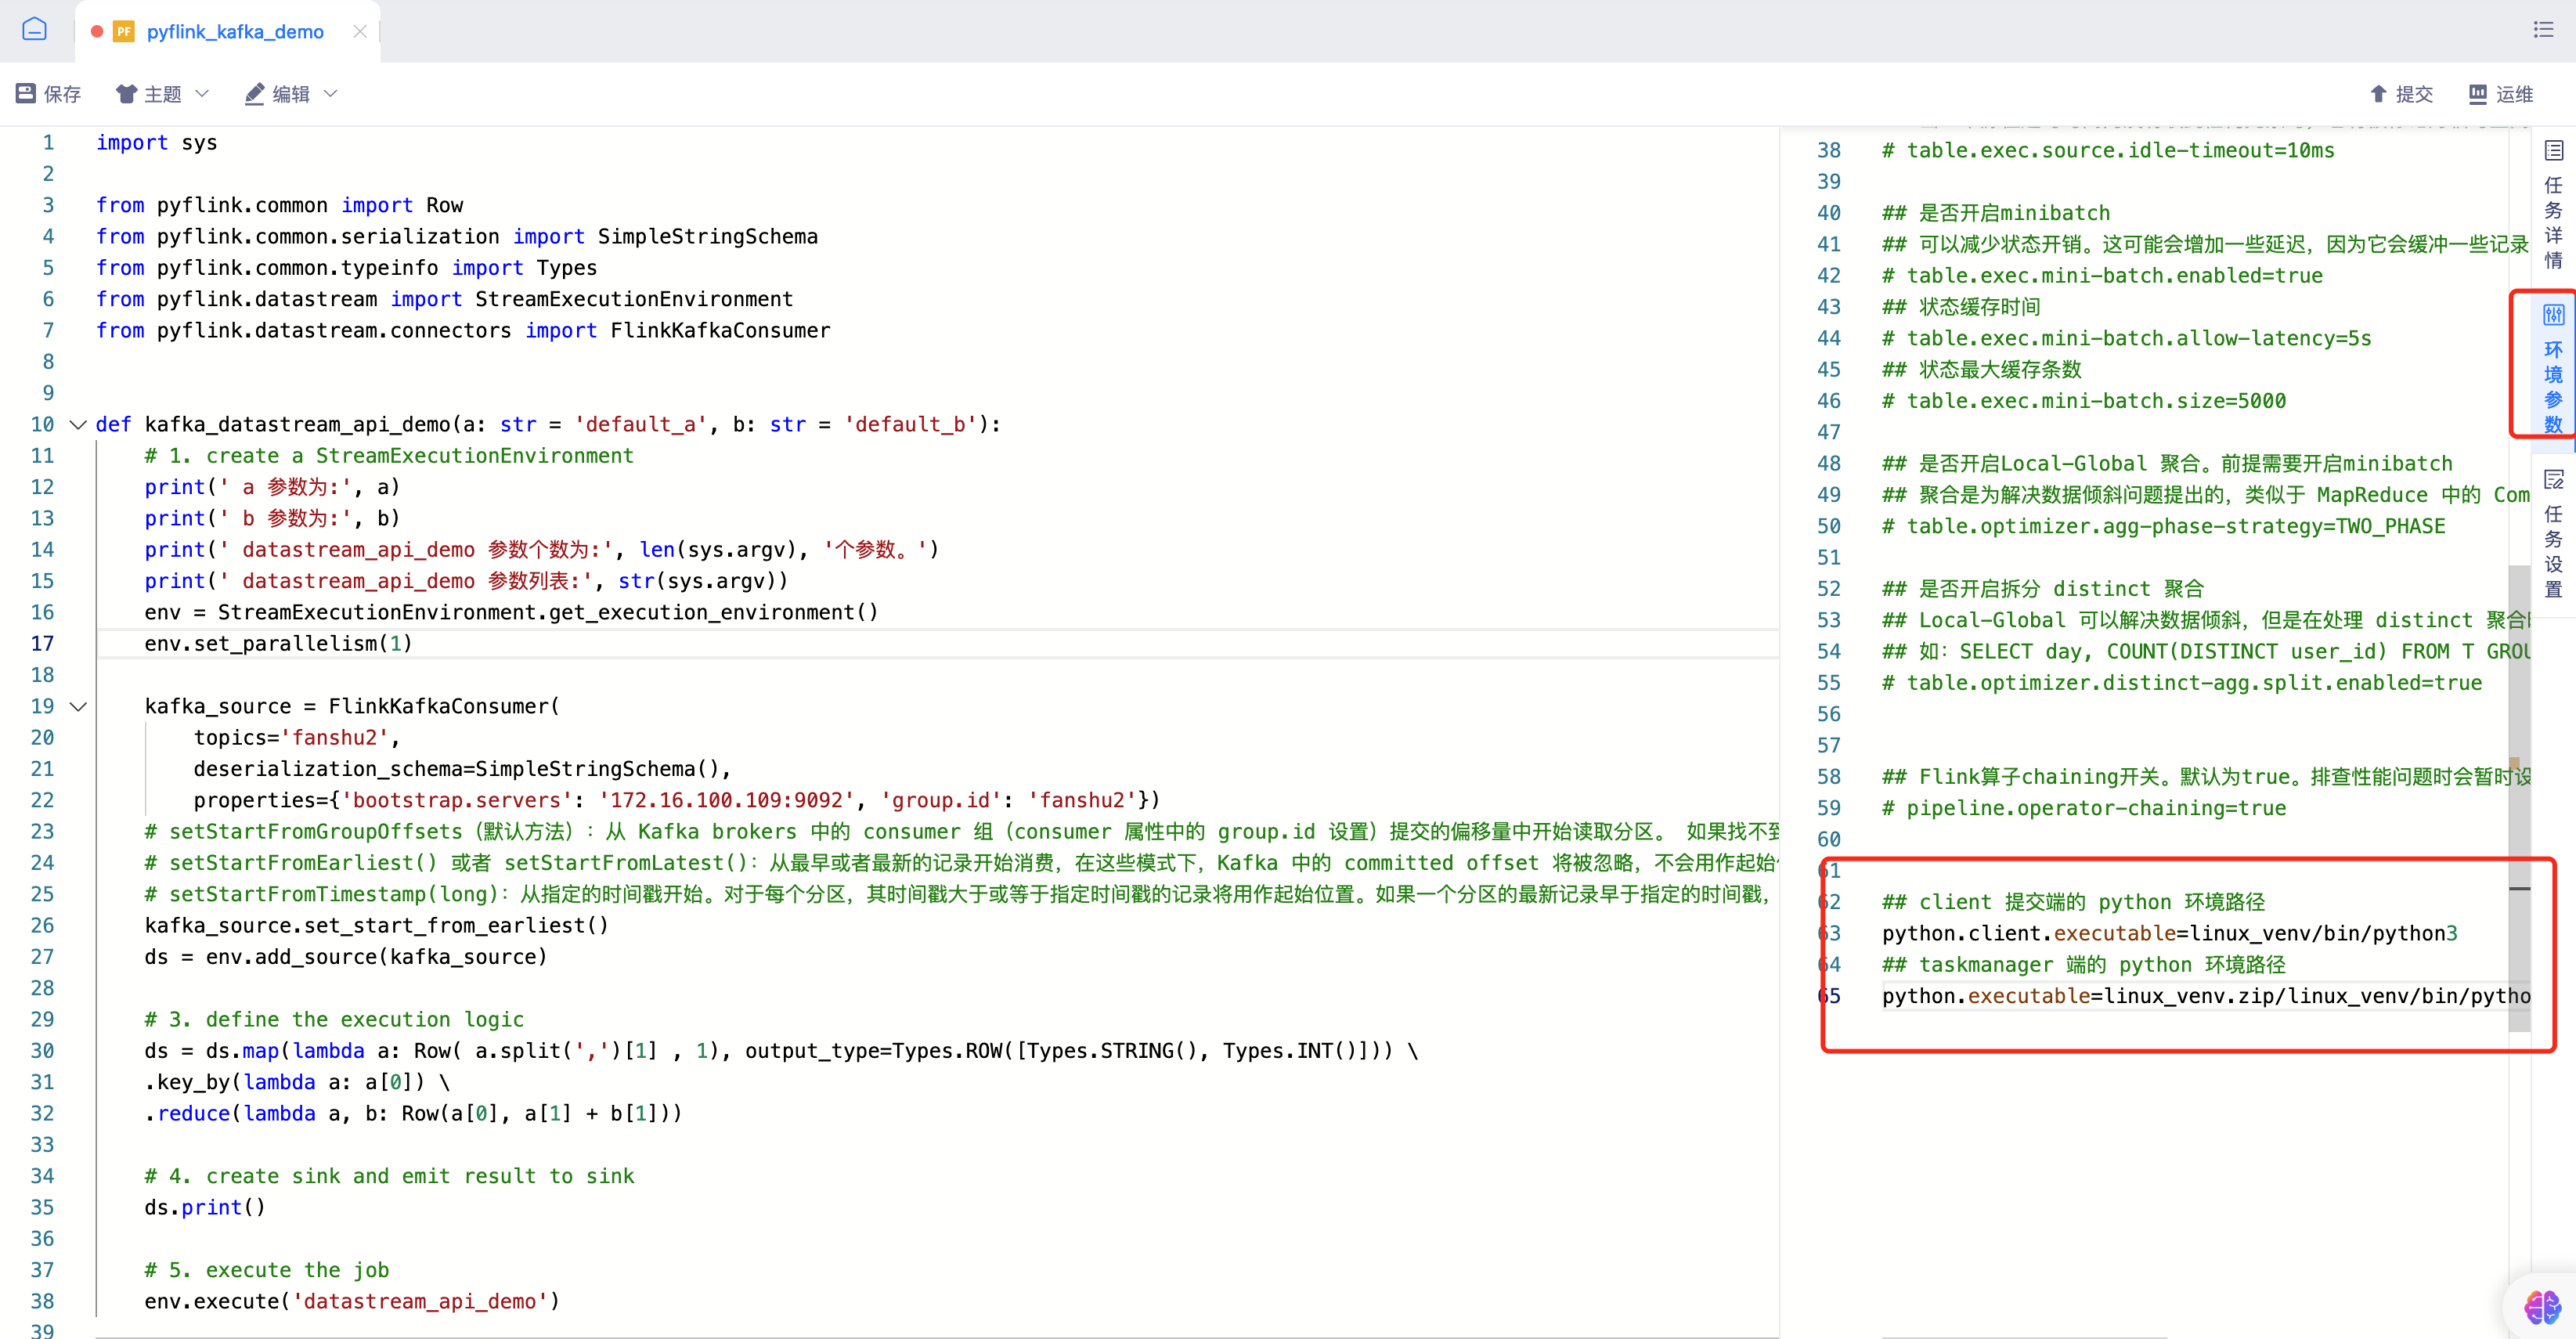
Task: Click '# 3. define the execution logic' comment
Action: [x=334, y=1020]
